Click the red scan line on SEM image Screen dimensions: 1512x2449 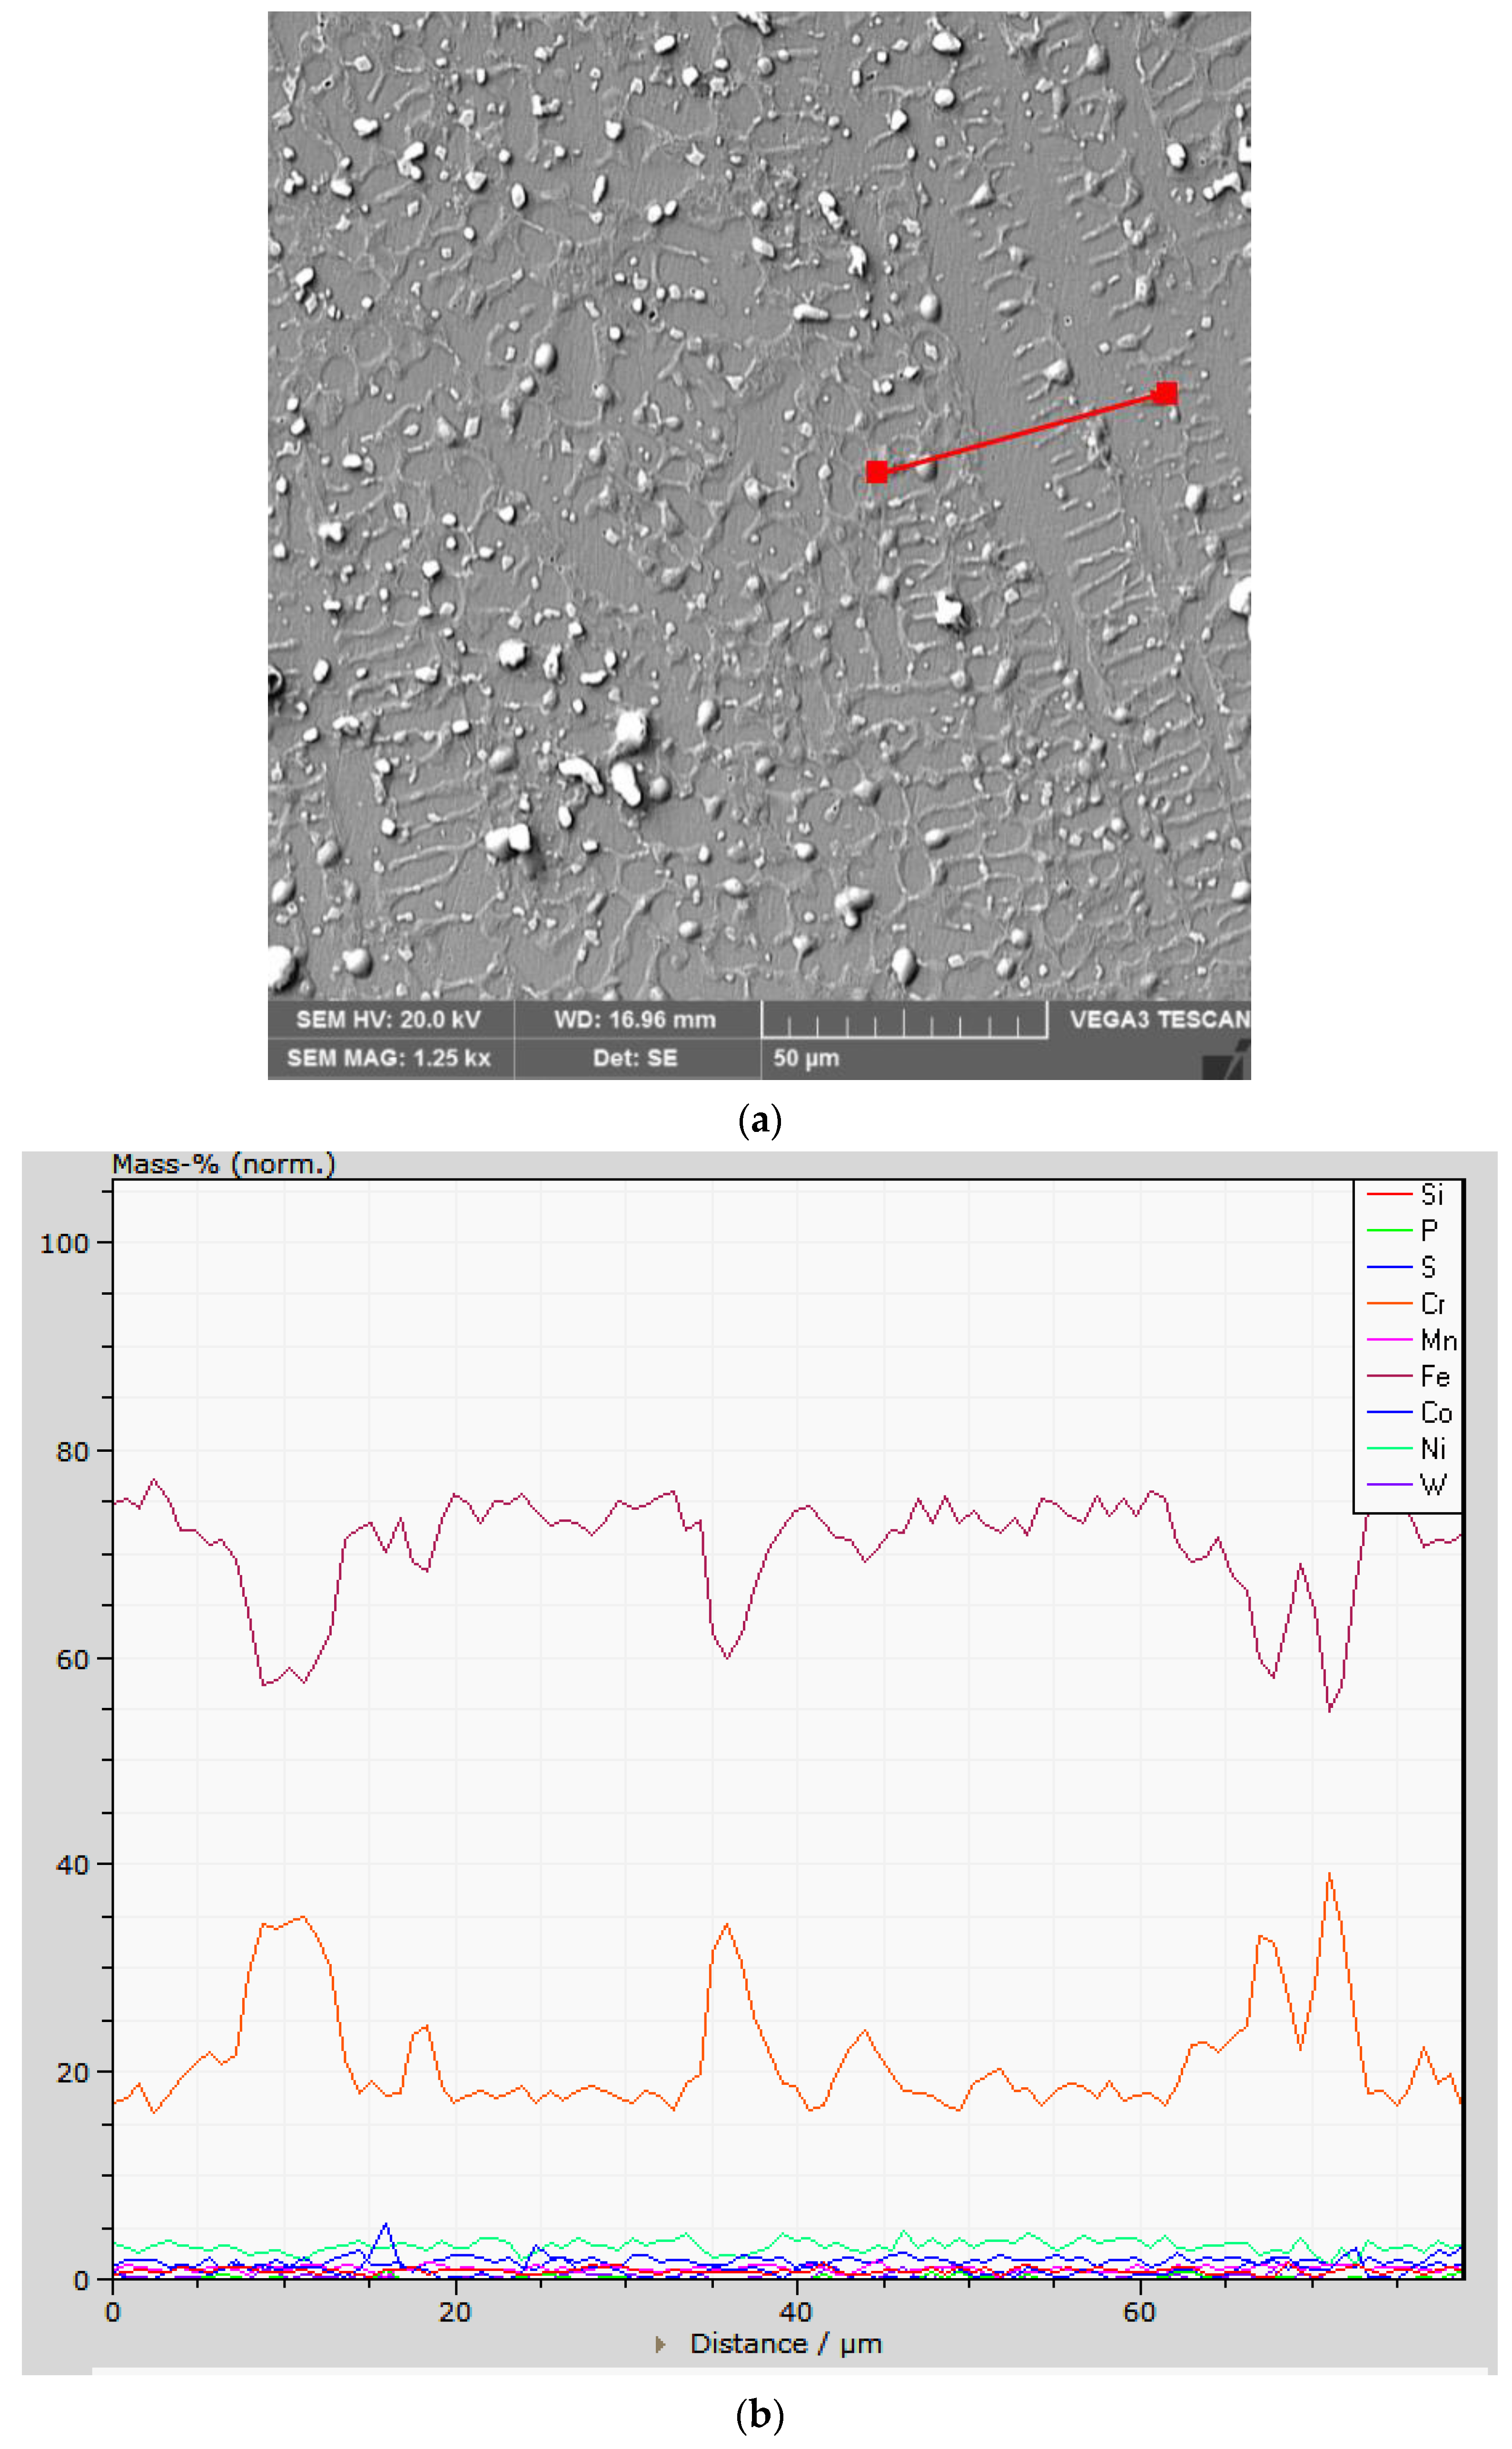1020,433
